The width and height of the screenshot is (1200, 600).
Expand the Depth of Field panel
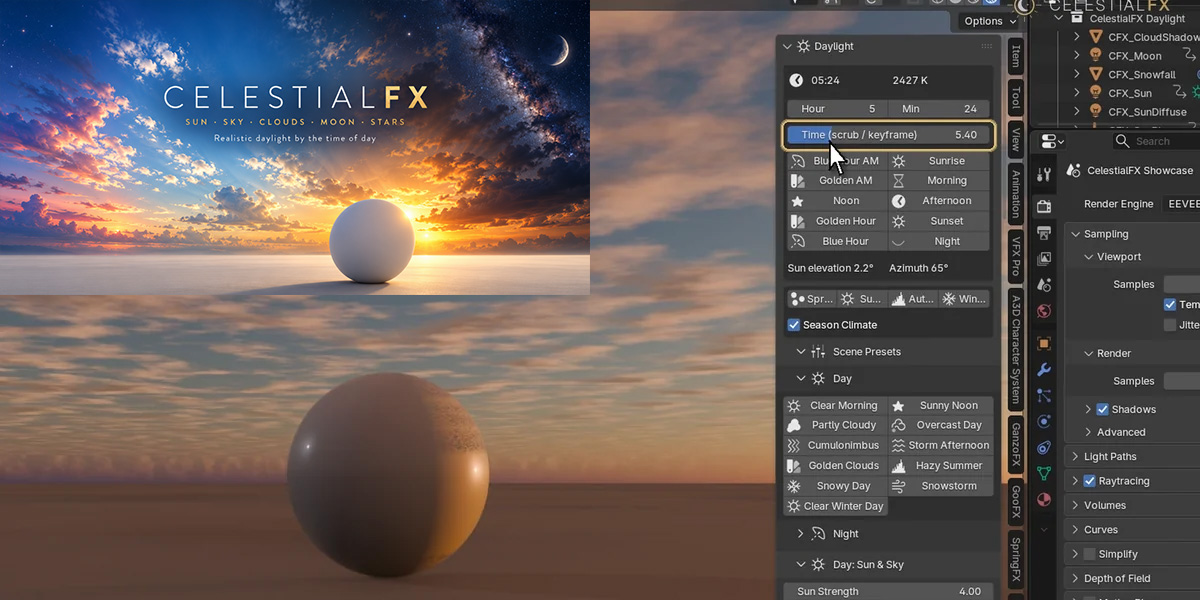click(x=1076, y=579)
